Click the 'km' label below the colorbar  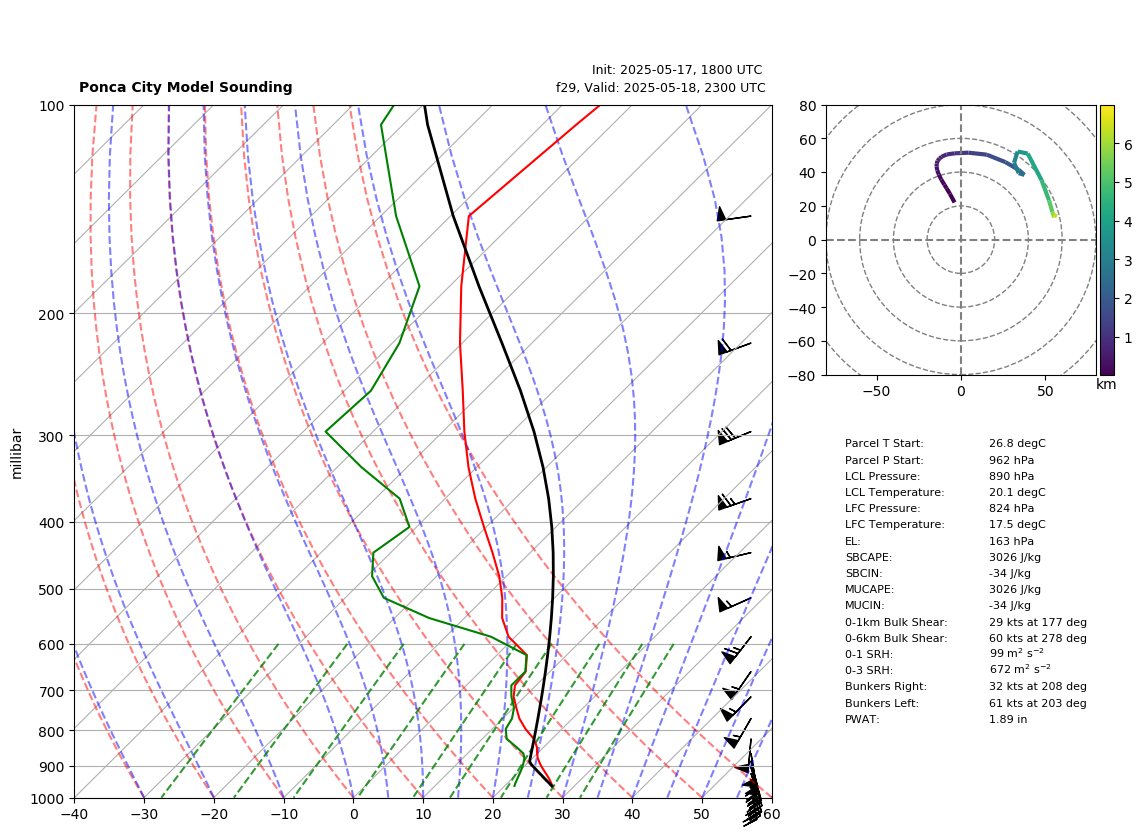click(1106, 385)
